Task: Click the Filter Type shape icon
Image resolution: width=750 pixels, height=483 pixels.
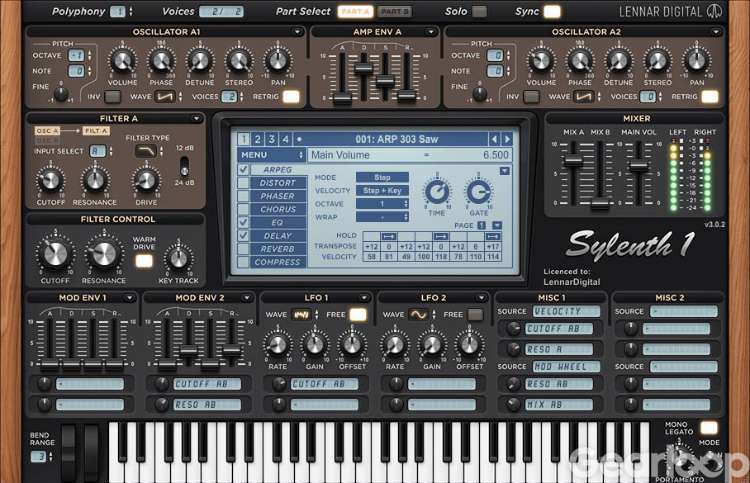Action: [x=147, y=151]
